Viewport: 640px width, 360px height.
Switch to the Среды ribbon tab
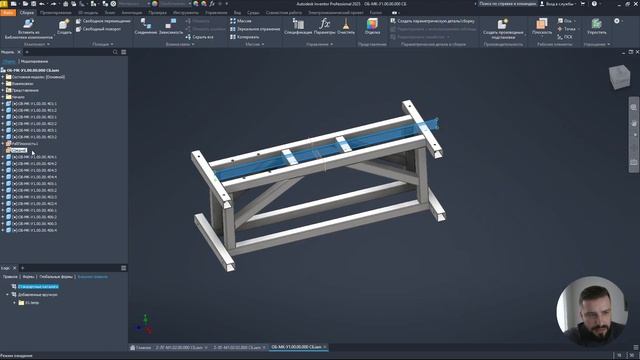253,13
